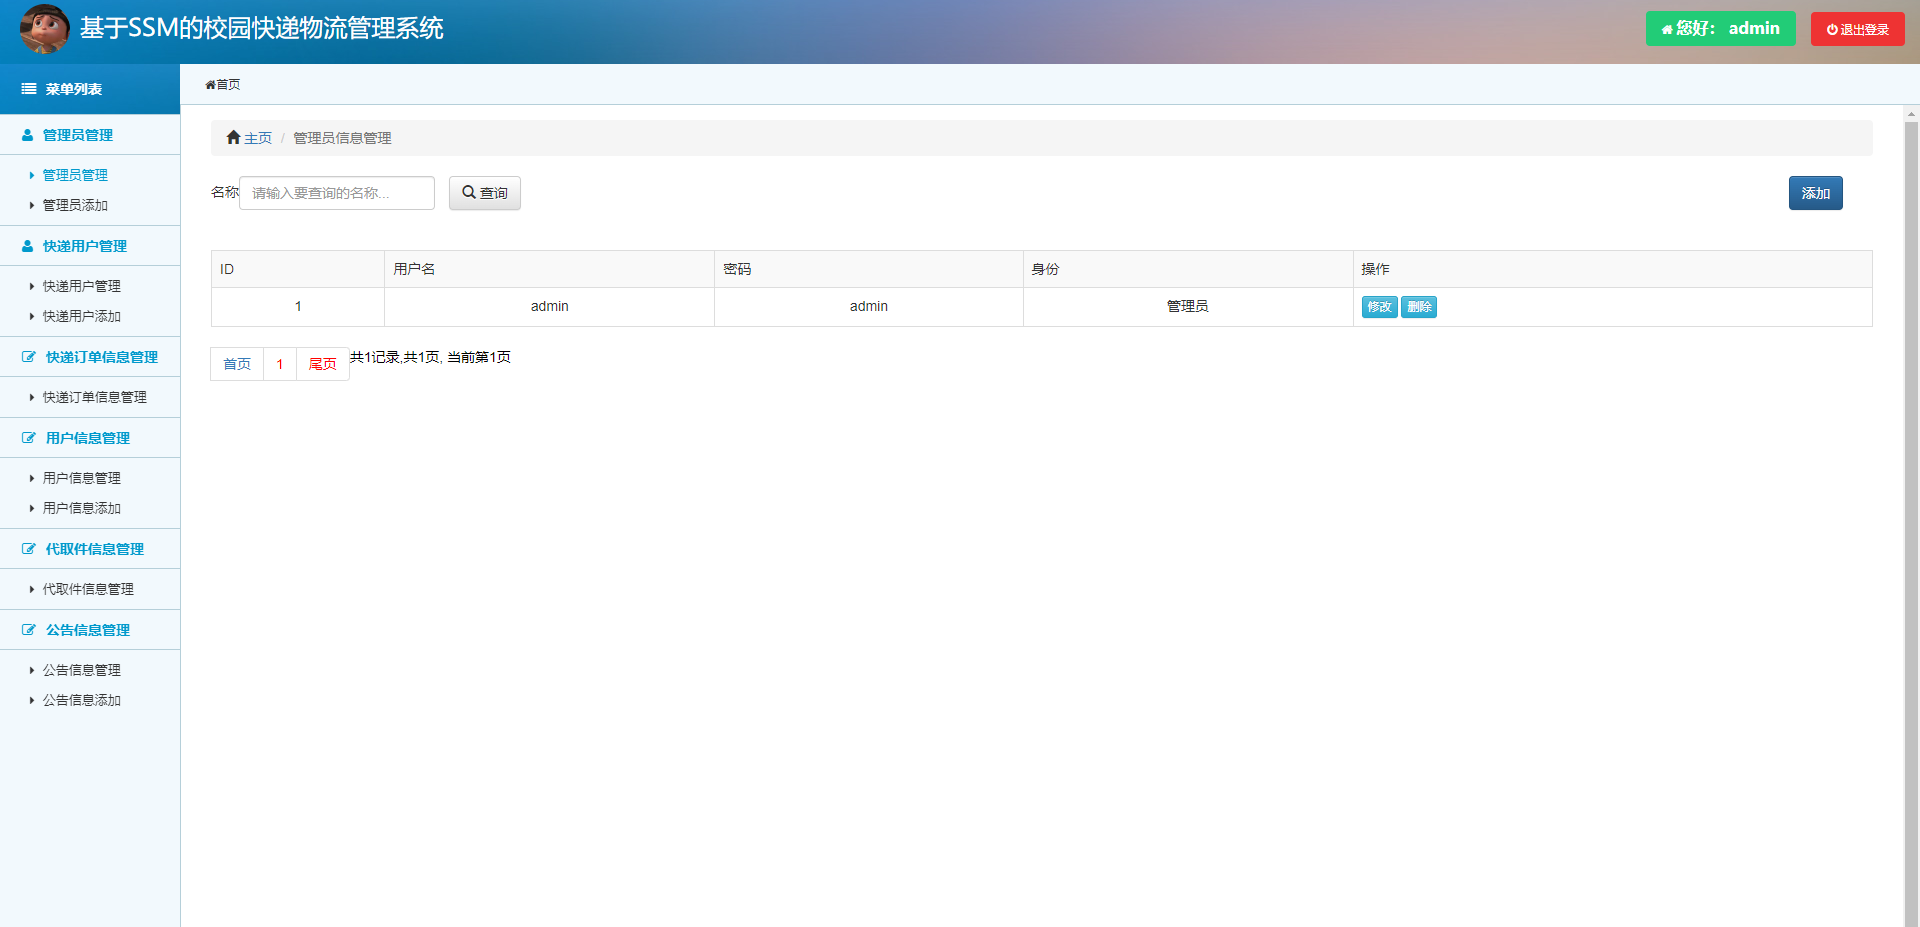1920x927 pixels.
Task: Focus the 名称 search input field
Action: [x=337, y=193]
